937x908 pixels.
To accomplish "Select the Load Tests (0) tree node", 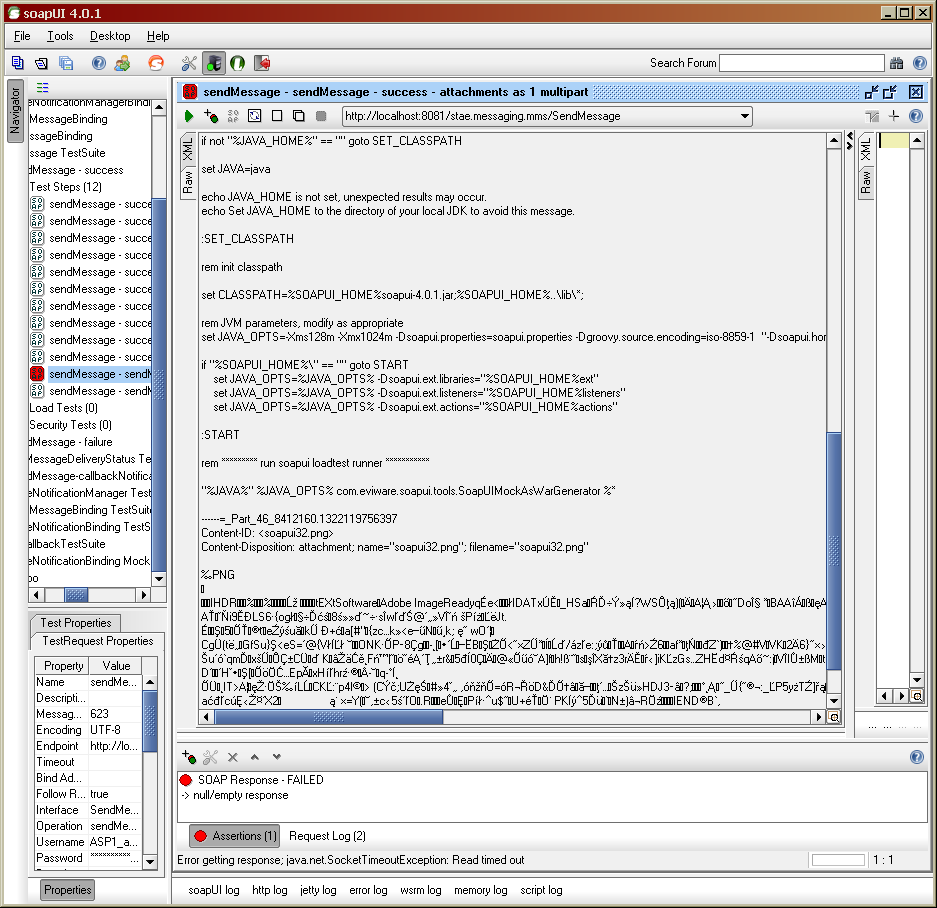I will pos(64,408).
